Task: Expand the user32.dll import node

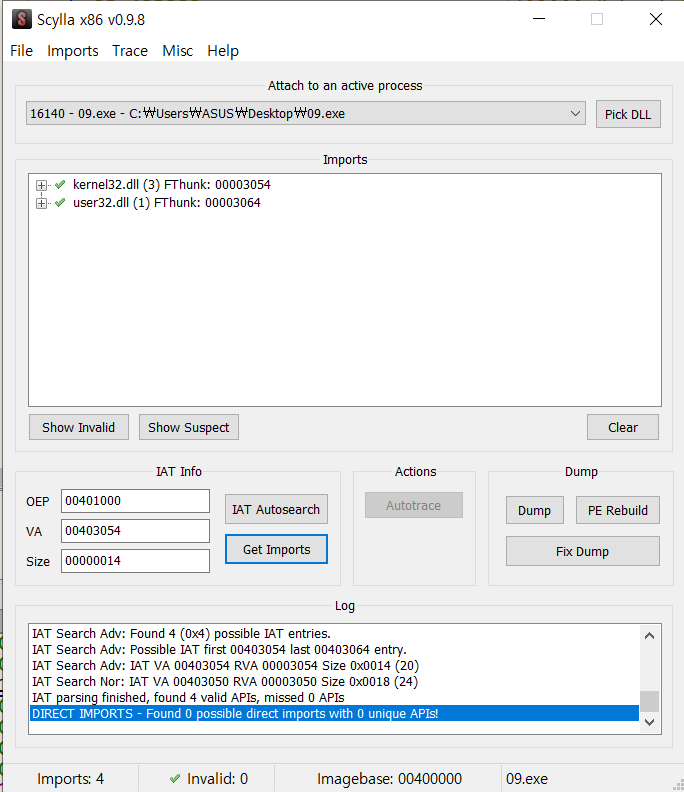Action: (x=41, y=203)
